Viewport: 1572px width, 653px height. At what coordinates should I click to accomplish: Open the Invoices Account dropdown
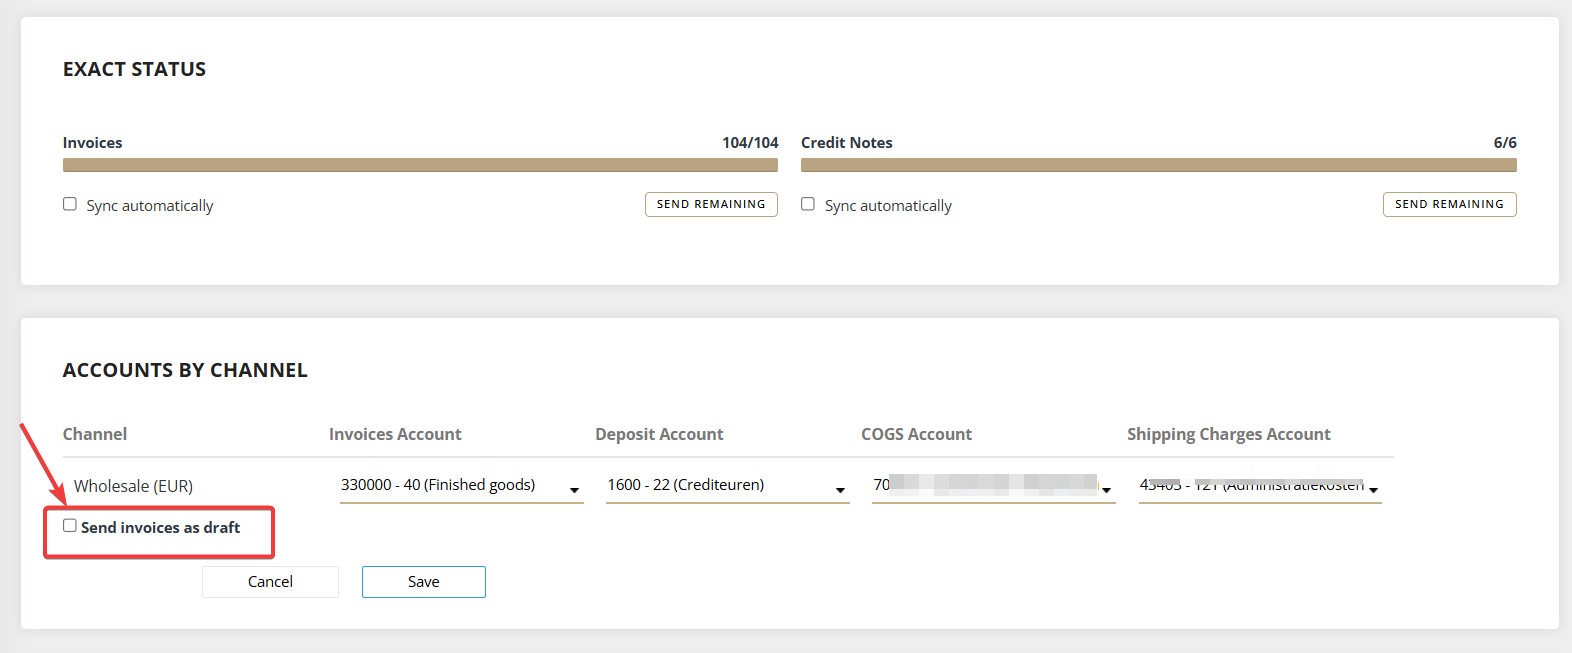[461, 485]
